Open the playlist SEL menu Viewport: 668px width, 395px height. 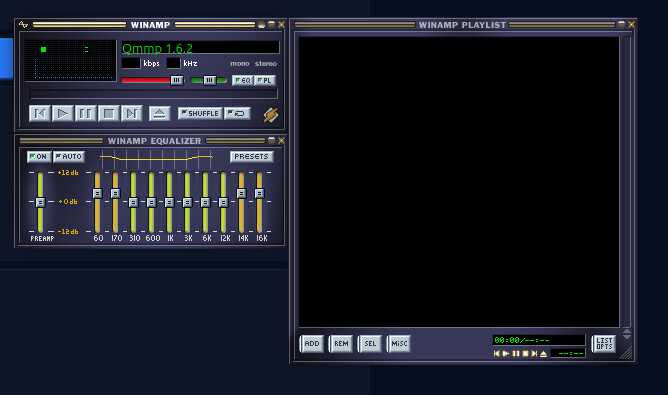pyautogui.click(x=370, y=343)
